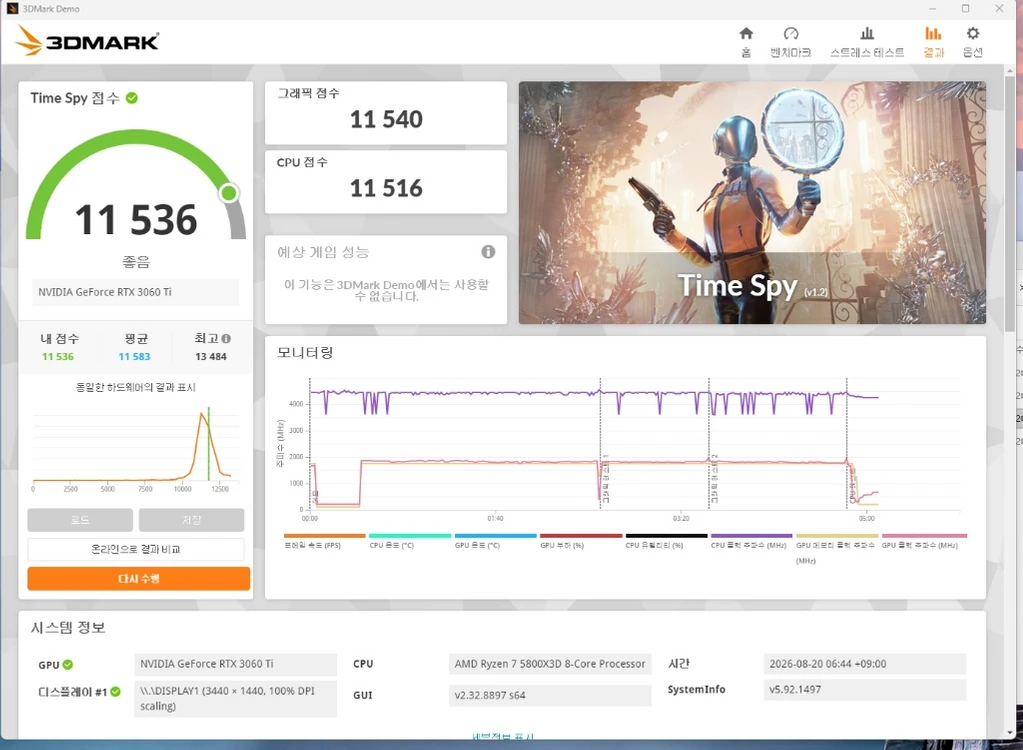The width and height of the screenshot is (1023, 750).
Task: Open the Options (옵션) gear icon
Action: tap(973, 41)
